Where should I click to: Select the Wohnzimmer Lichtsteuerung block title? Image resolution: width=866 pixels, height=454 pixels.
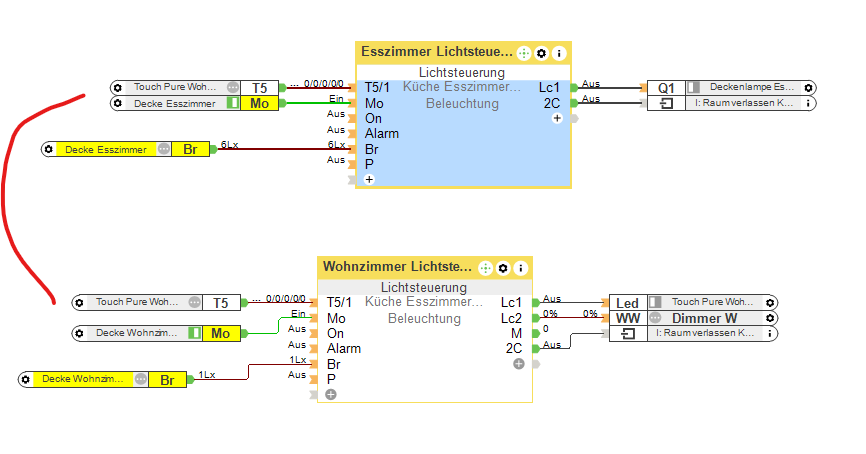397,267
